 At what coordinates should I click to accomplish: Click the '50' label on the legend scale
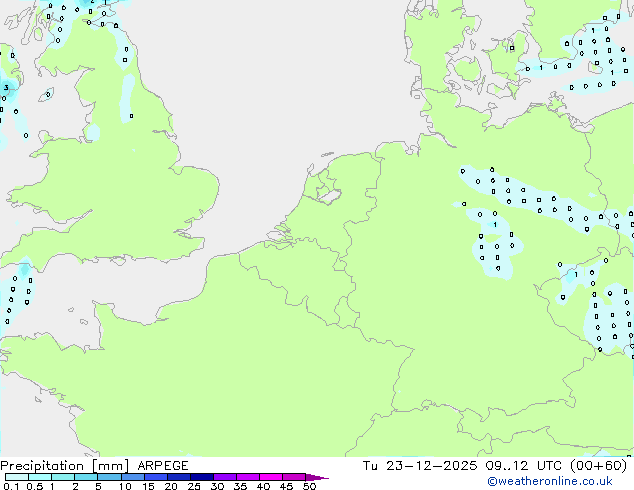tap(309, 487)
